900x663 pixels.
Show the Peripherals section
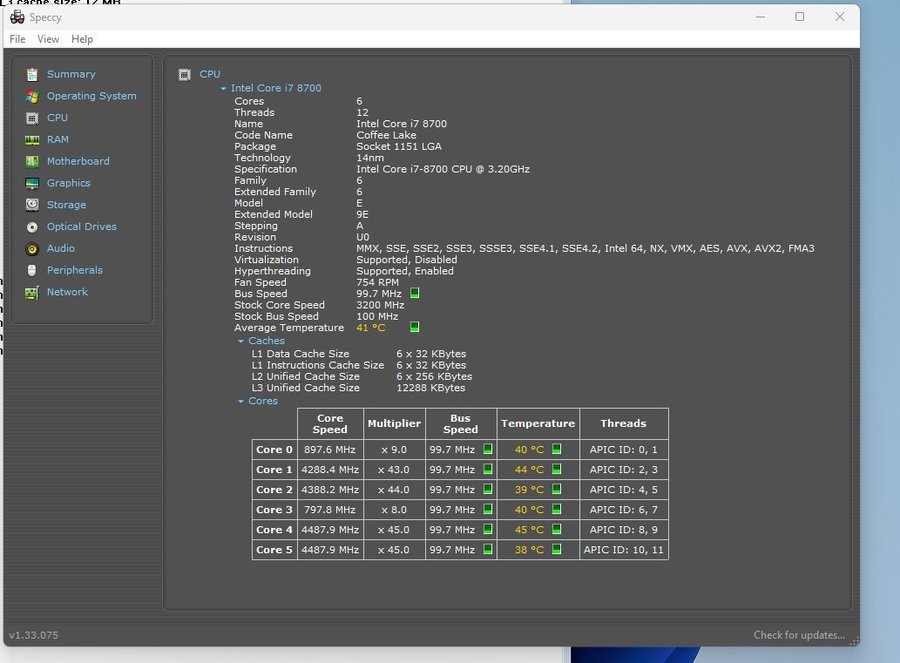coord(75,270)
